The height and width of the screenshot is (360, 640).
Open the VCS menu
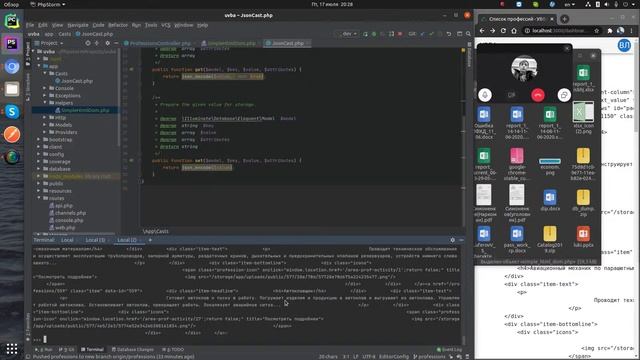tap(166, 25)
